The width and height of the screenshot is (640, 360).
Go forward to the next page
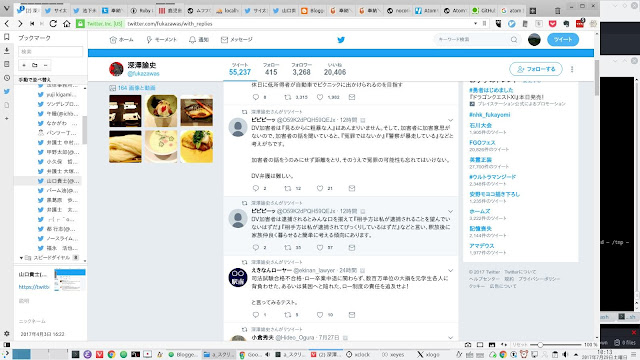click(x=20, y=24)
